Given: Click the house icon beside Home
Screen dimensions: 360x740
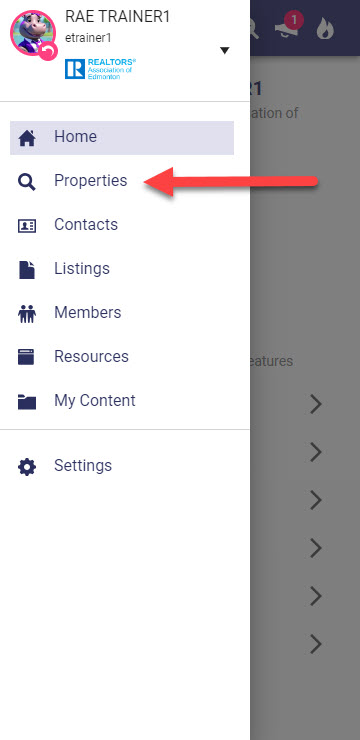Looking at the screenshot, I should click(27, 138).
